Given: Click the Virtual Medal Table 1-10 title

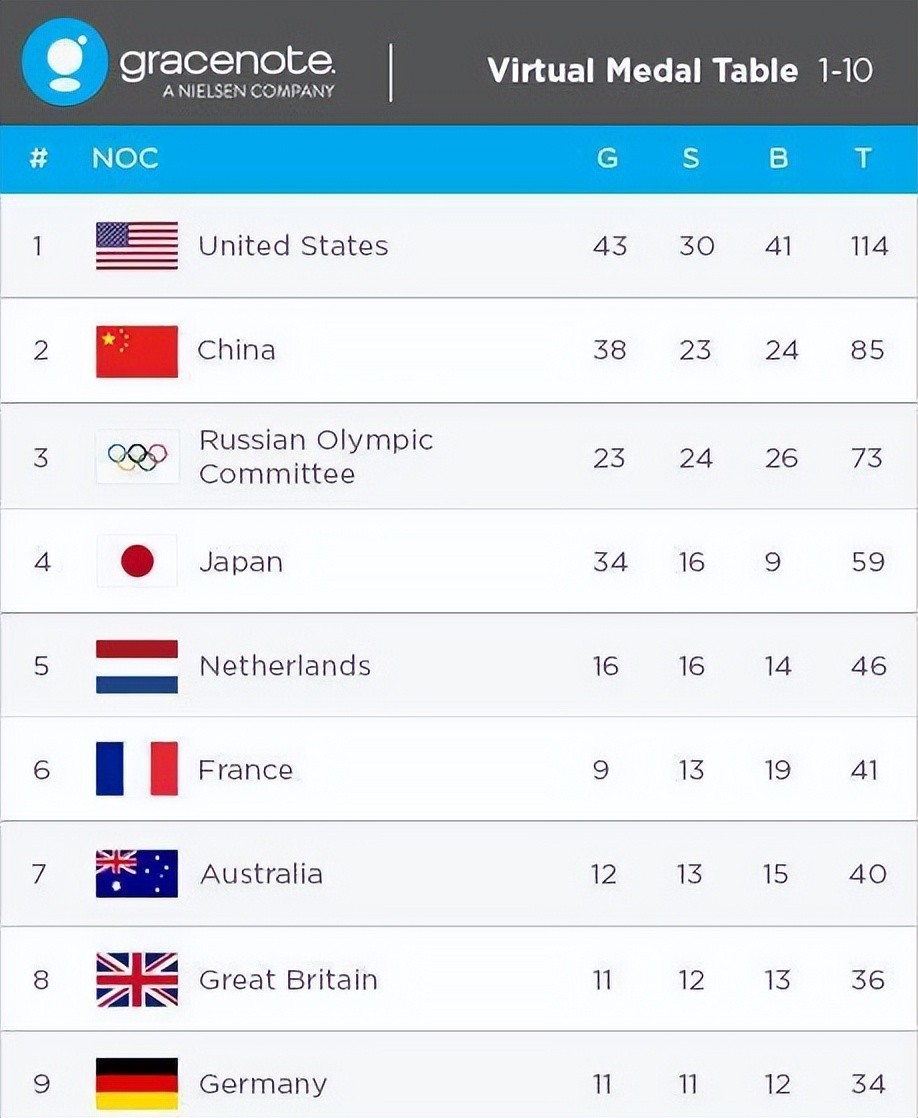Looking at the screenshot, I should (x=680, y=71).
